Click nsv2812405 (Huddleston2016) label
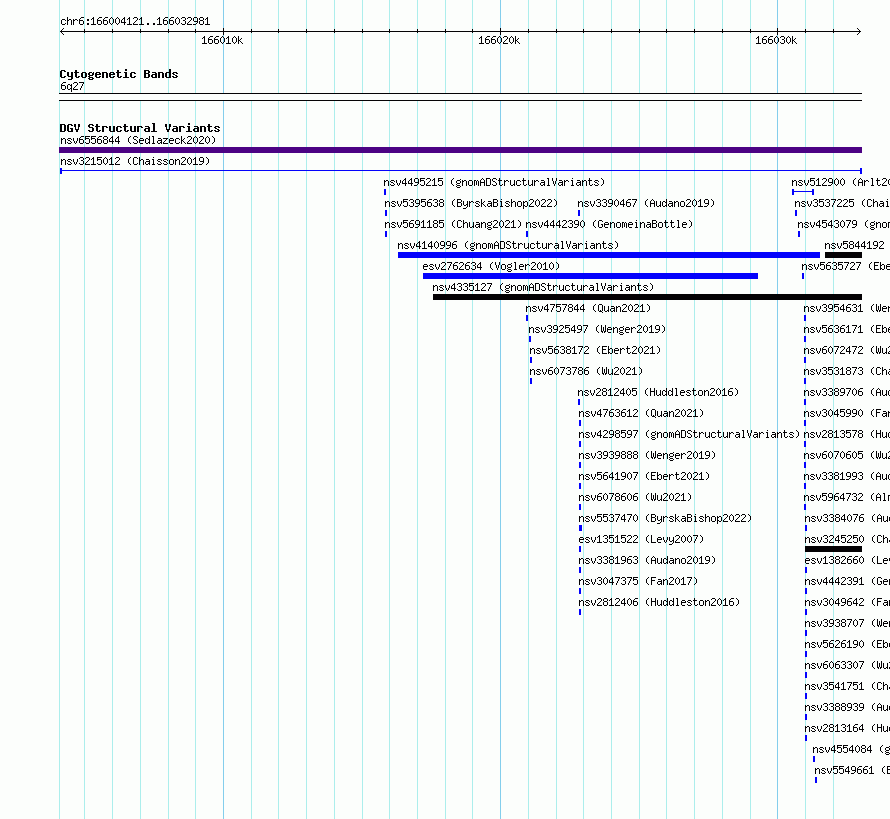Image resolution: width=890 pixels, height=819 pixels. coord(658,392)
